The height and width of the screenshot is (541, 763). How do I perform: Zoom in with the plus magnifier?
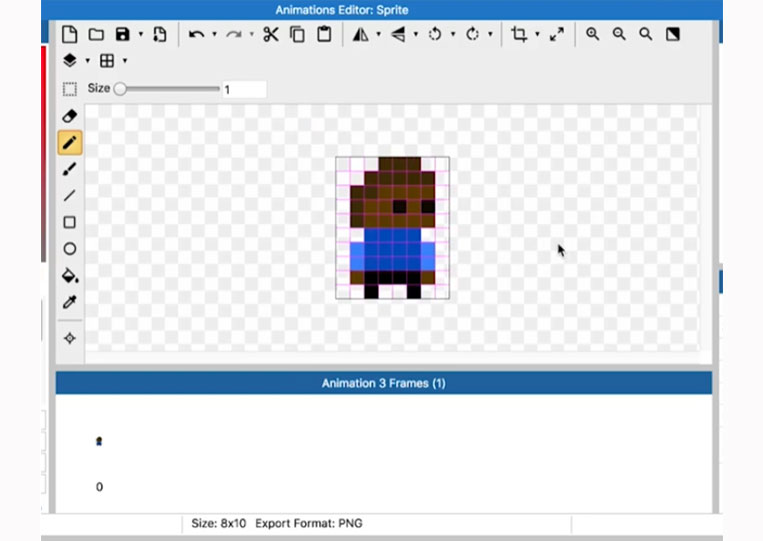(592, 35)
